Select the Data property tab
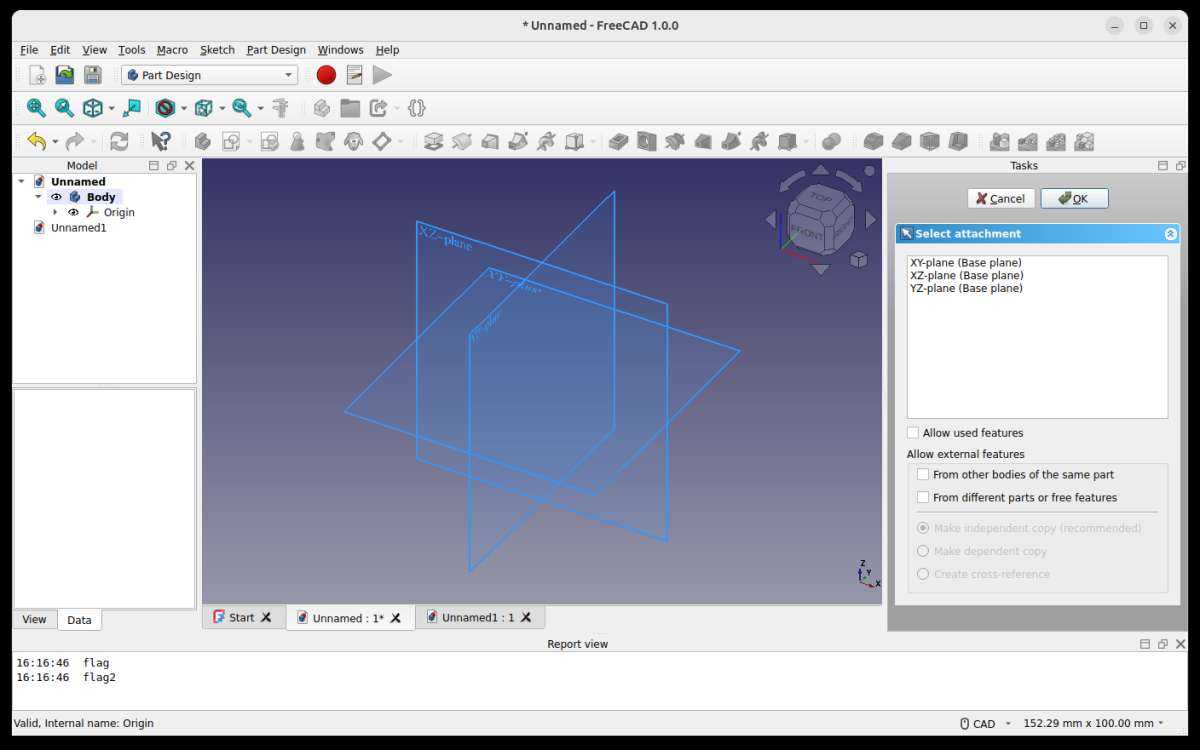Screen dimensions: 1200x750 tap(79, 620)
